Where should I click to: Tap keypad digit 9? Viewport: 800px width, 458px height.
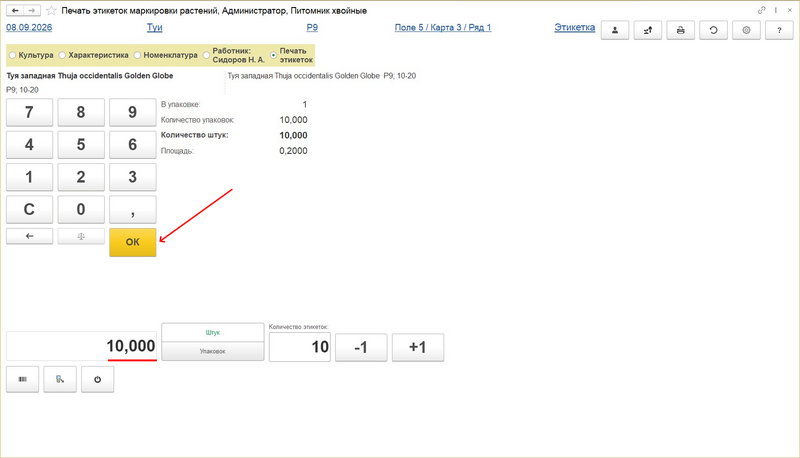pos(133,112)
